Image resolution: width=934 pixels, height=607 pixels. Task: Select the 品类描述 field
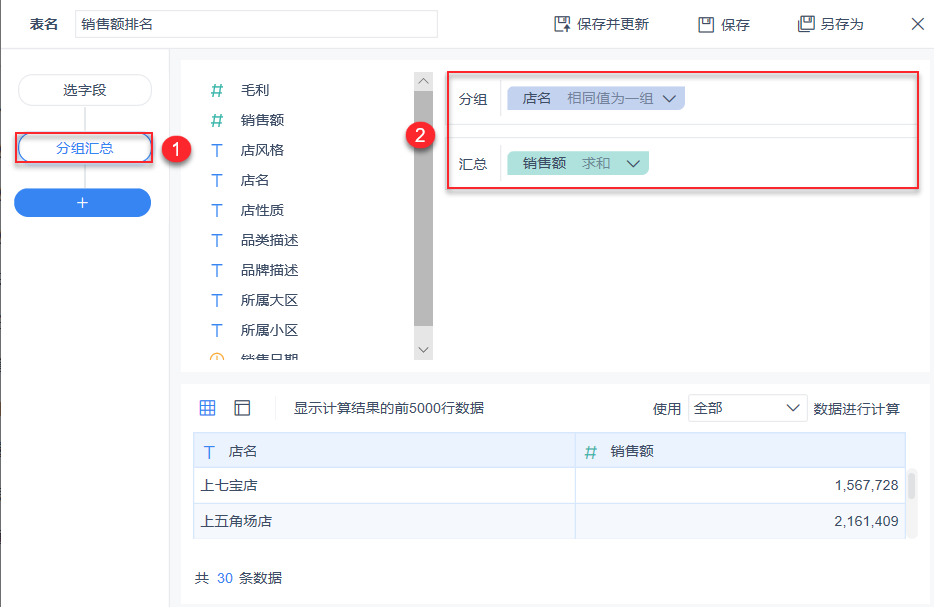pos(269,240)
